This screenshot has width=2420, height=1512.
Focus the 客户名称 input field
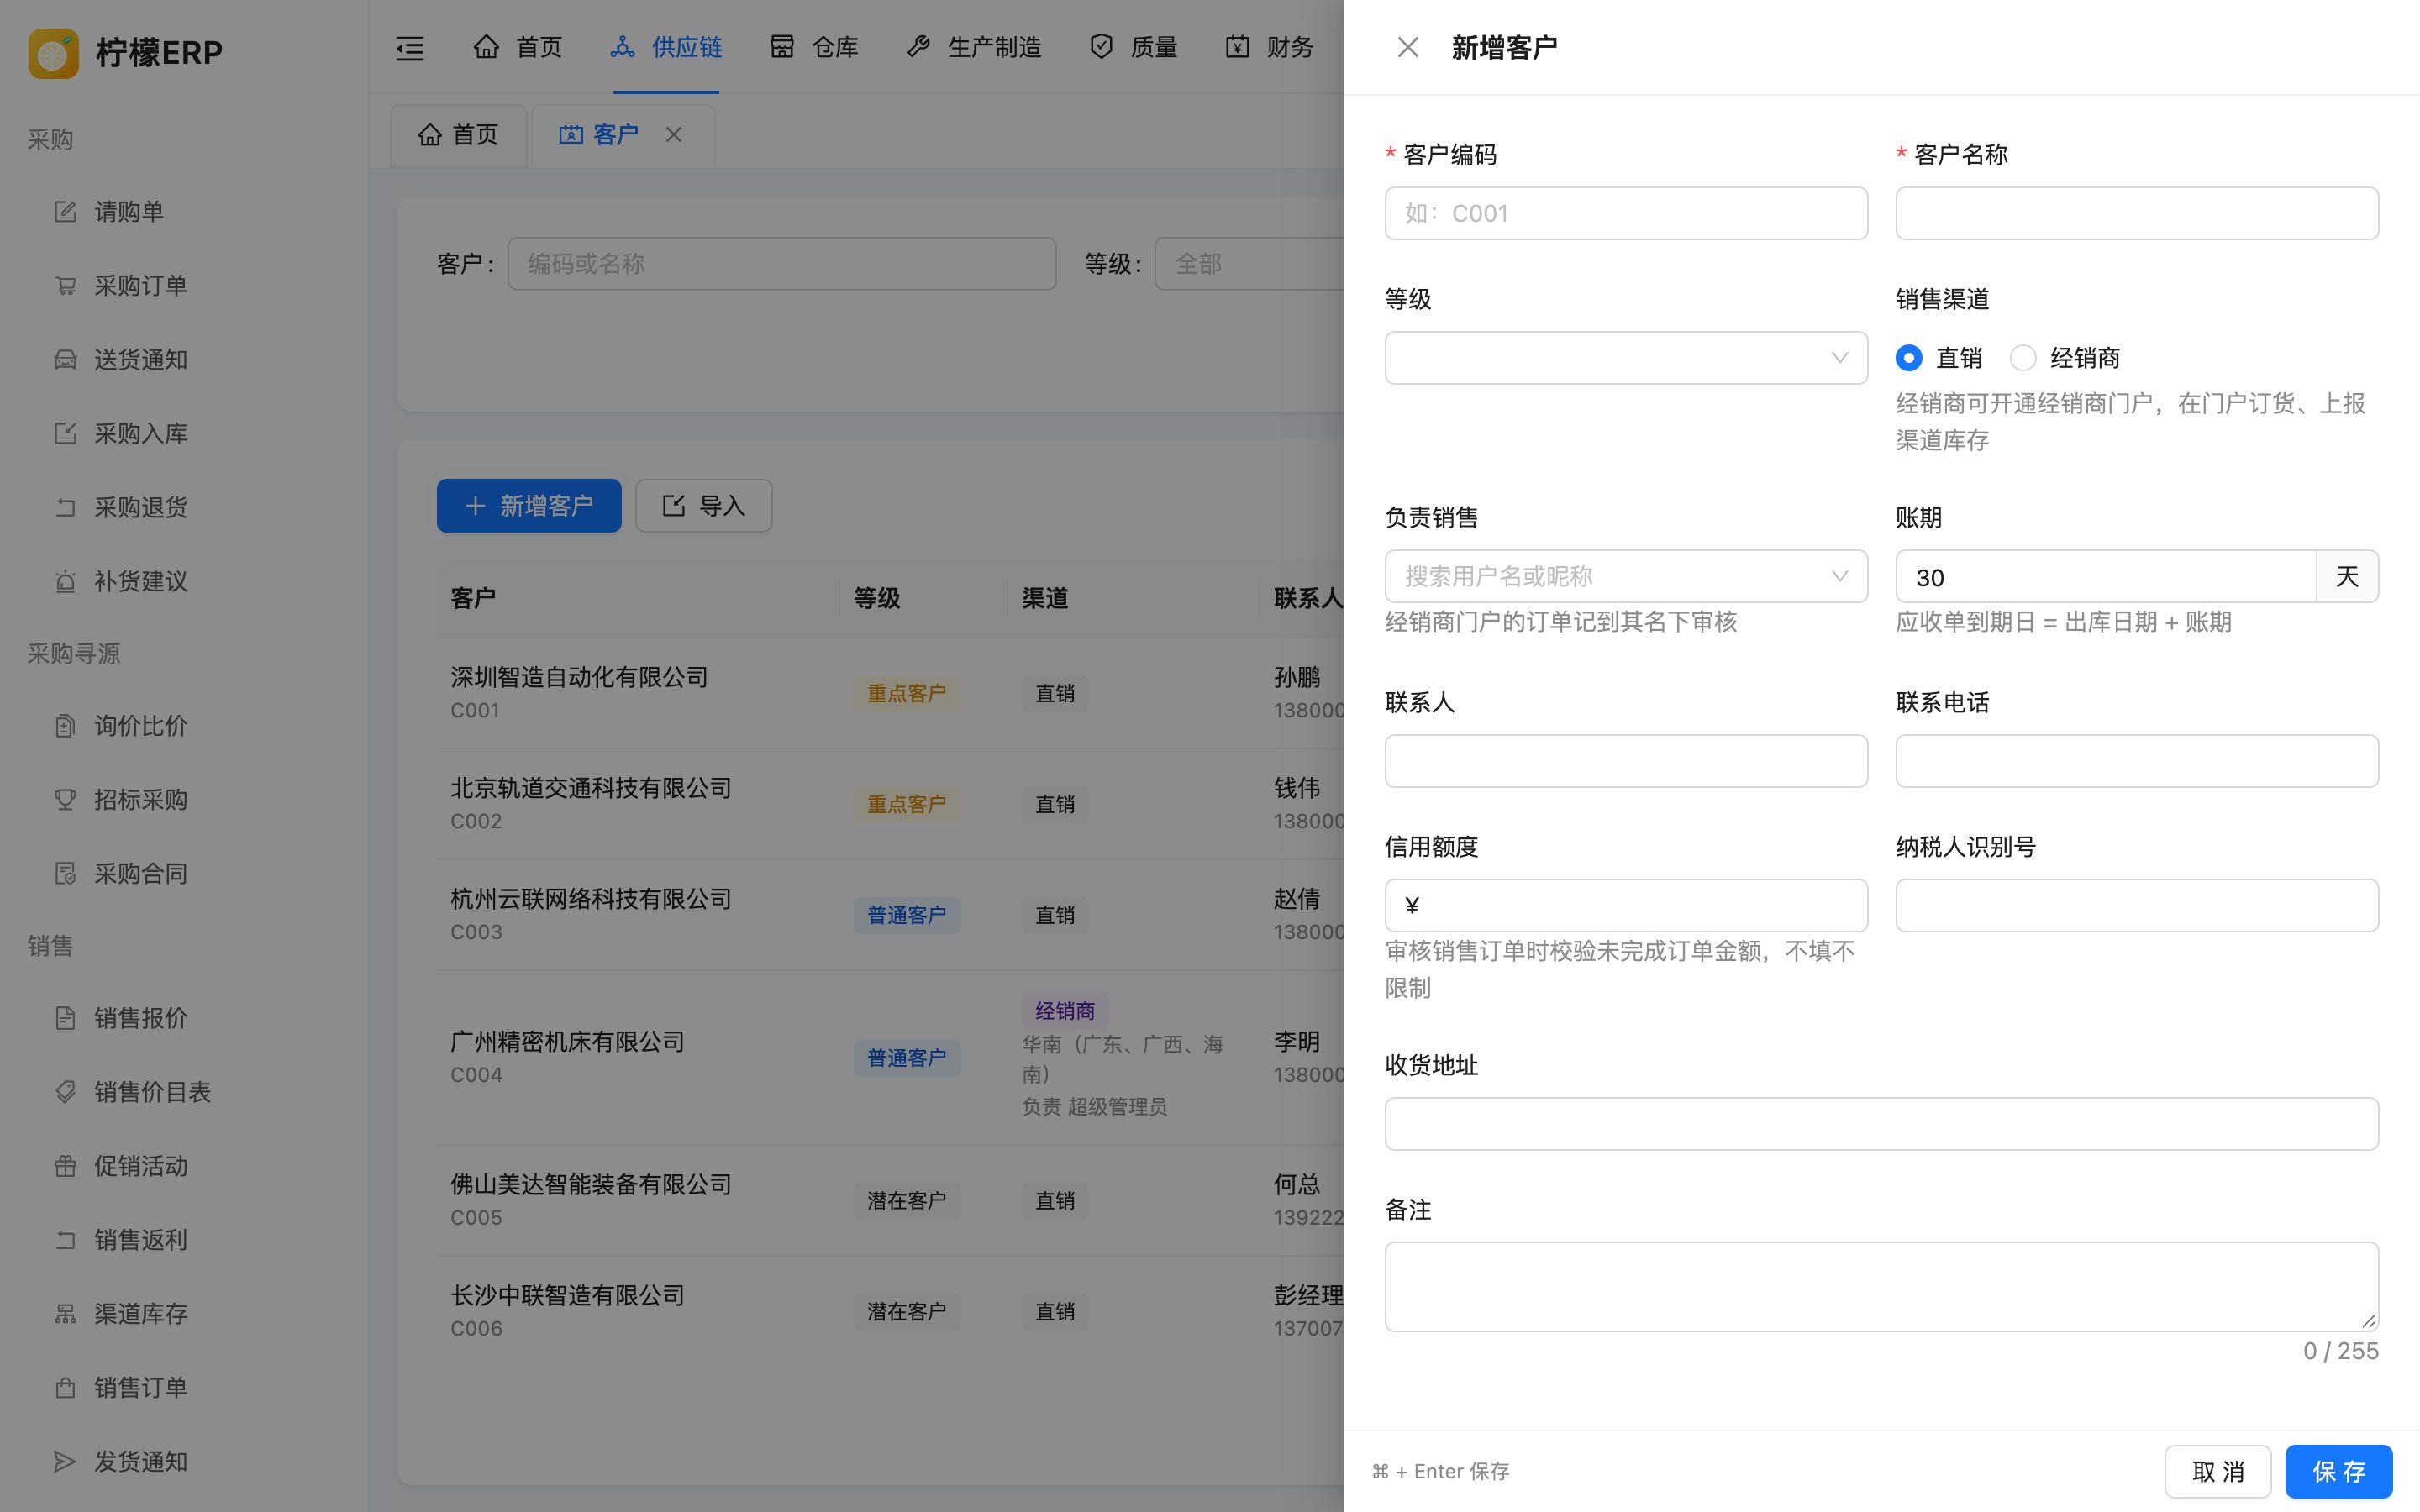click(x=2137, y=213)
